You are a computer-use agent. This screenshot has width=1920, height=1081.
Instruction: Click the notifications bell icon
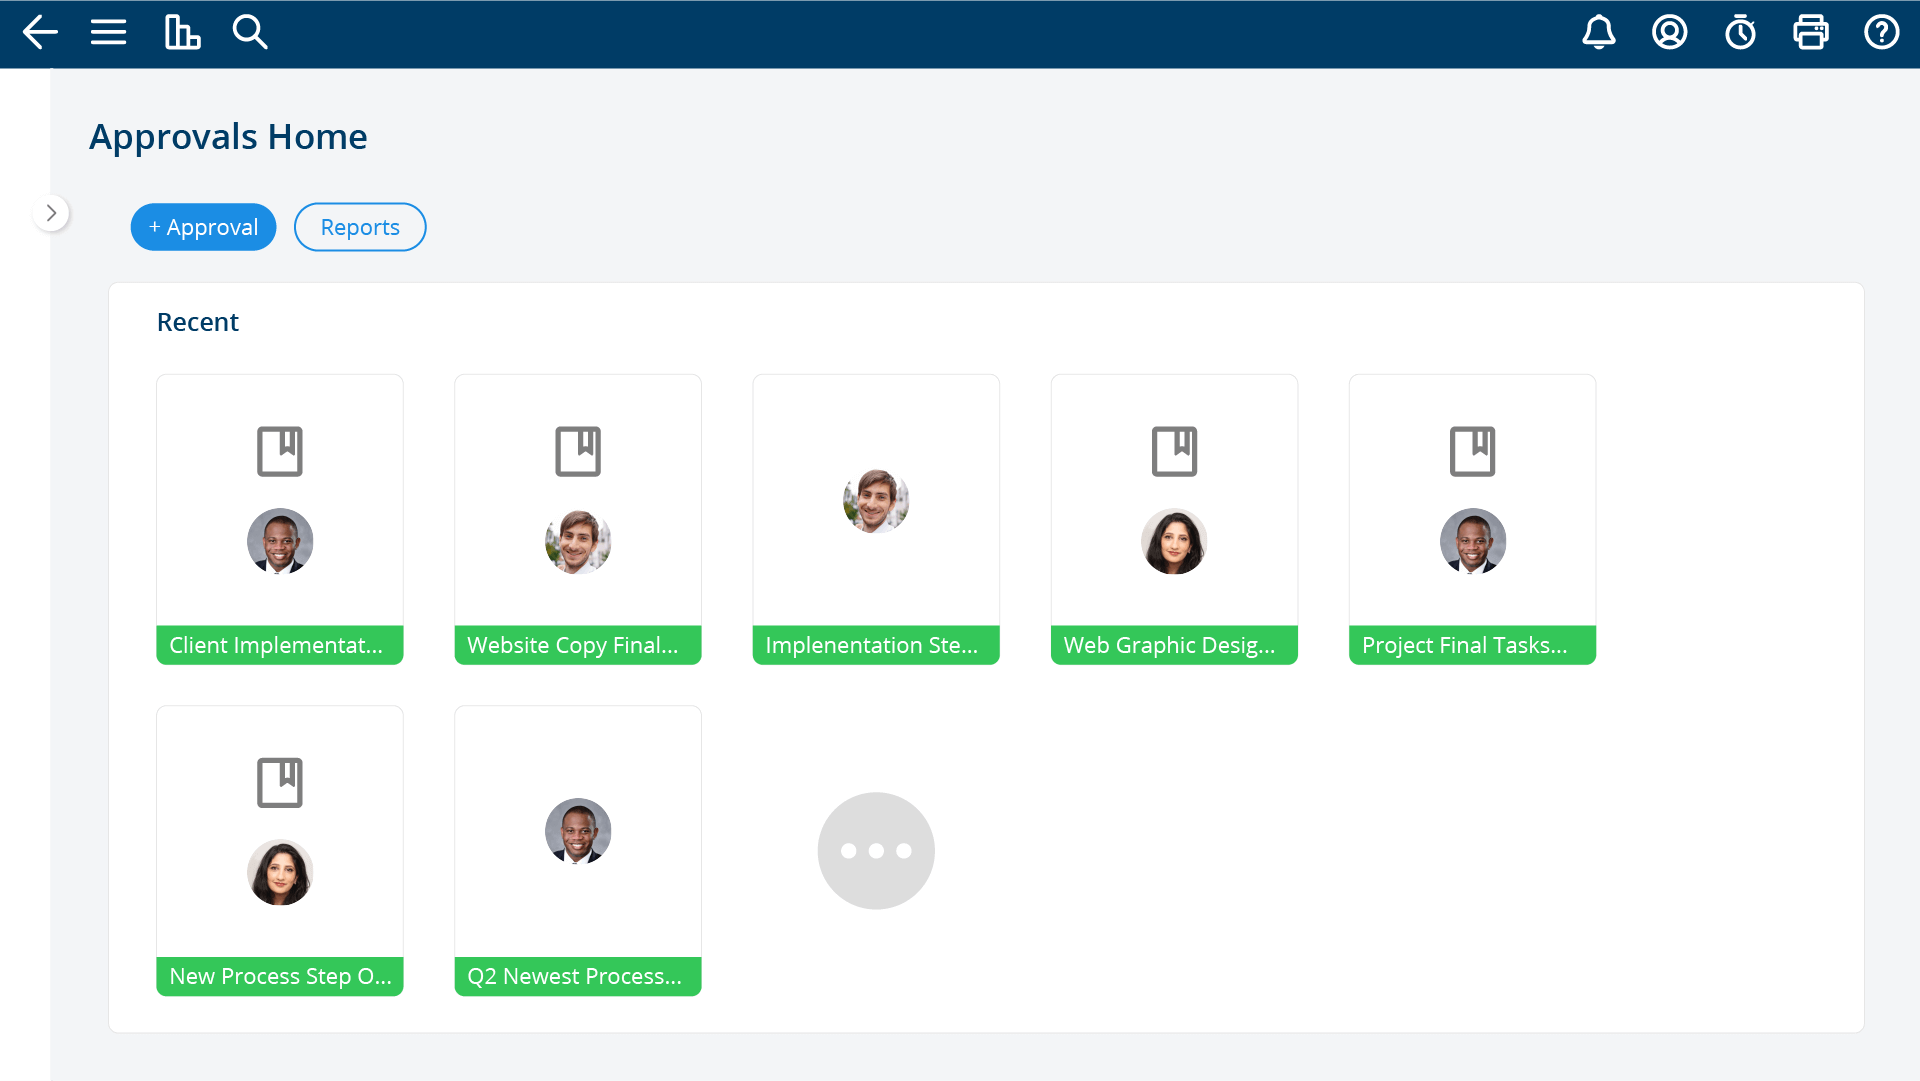point(1600,33)
